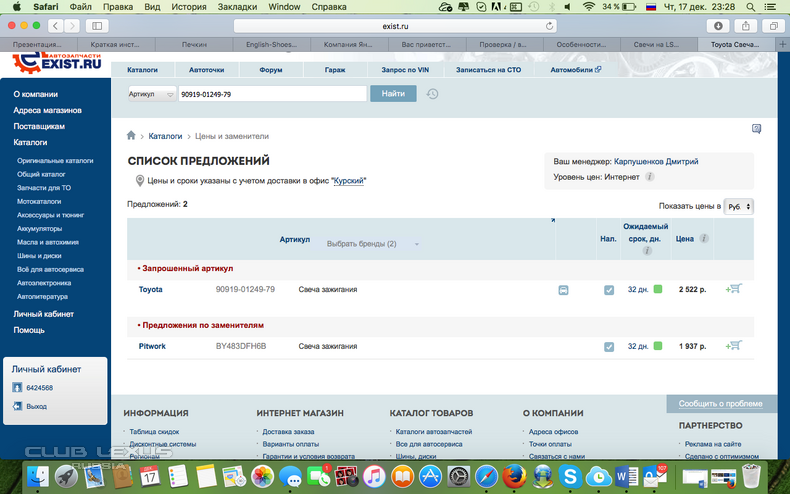Viewport: 790px width, 494px height.
Task: Add Pitwork BY483DFH6B to cart
Action: pos(734,346)
